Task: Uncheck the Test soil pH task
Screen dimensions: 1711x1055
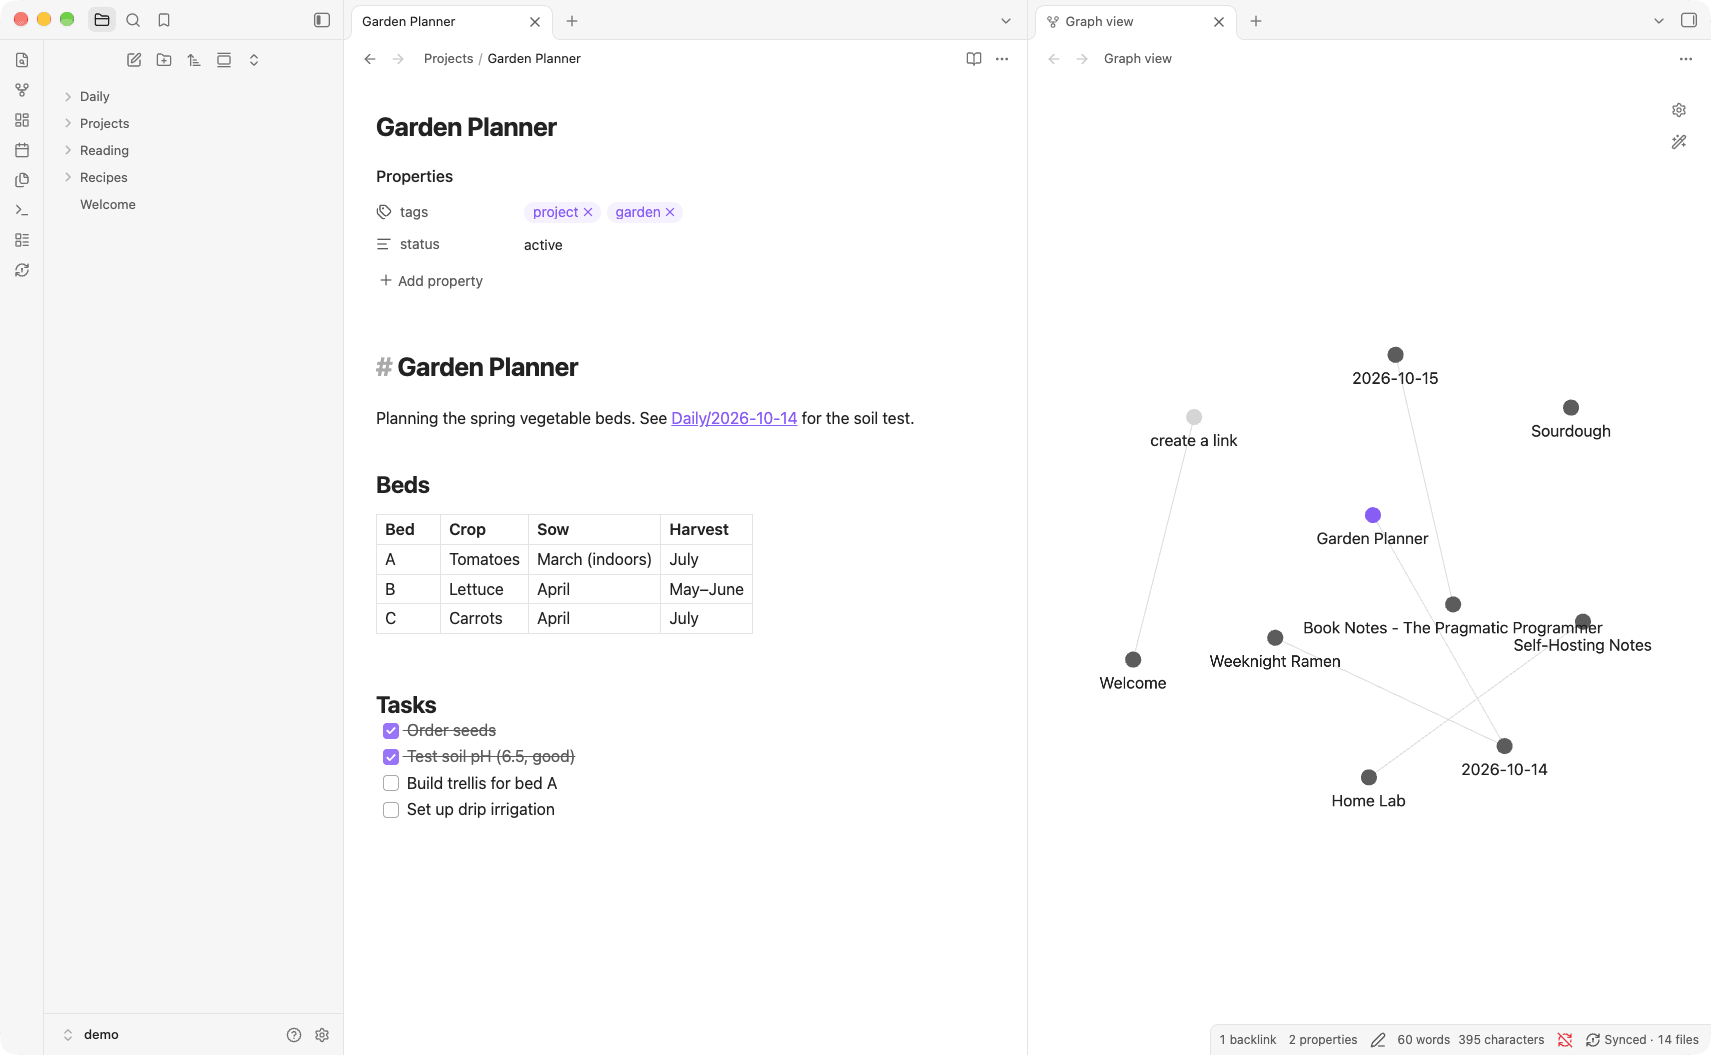Action: (x=391, y=757)
